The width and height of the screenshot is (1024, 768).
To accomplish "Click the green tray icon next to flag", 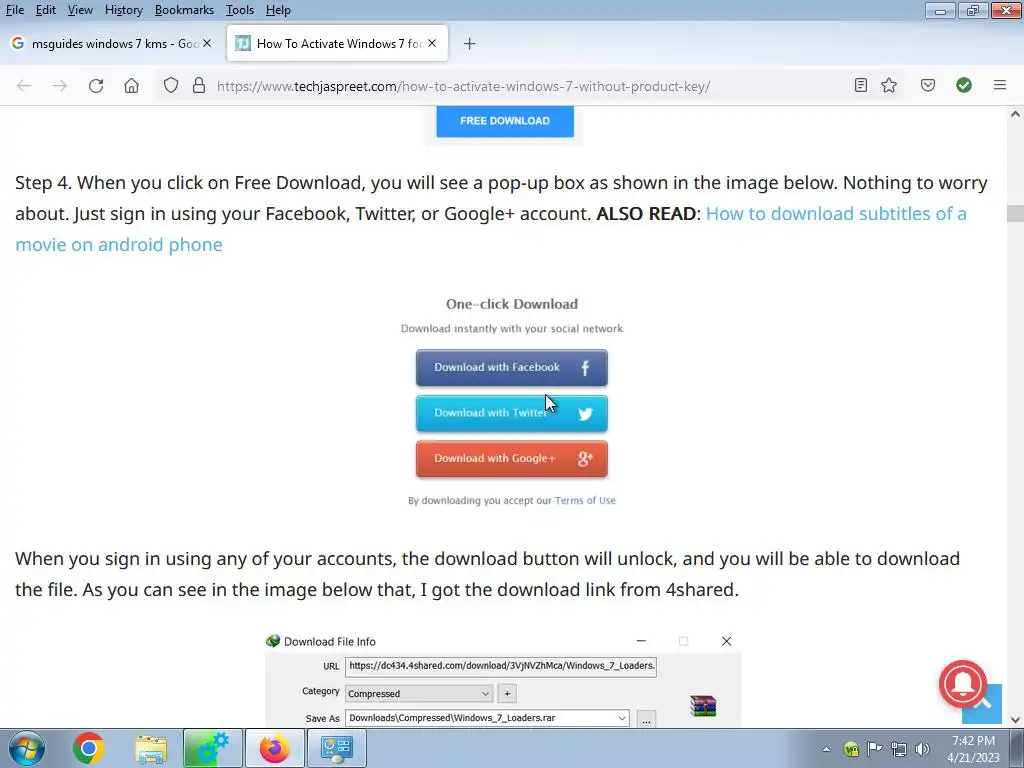I will click(851, 749).
